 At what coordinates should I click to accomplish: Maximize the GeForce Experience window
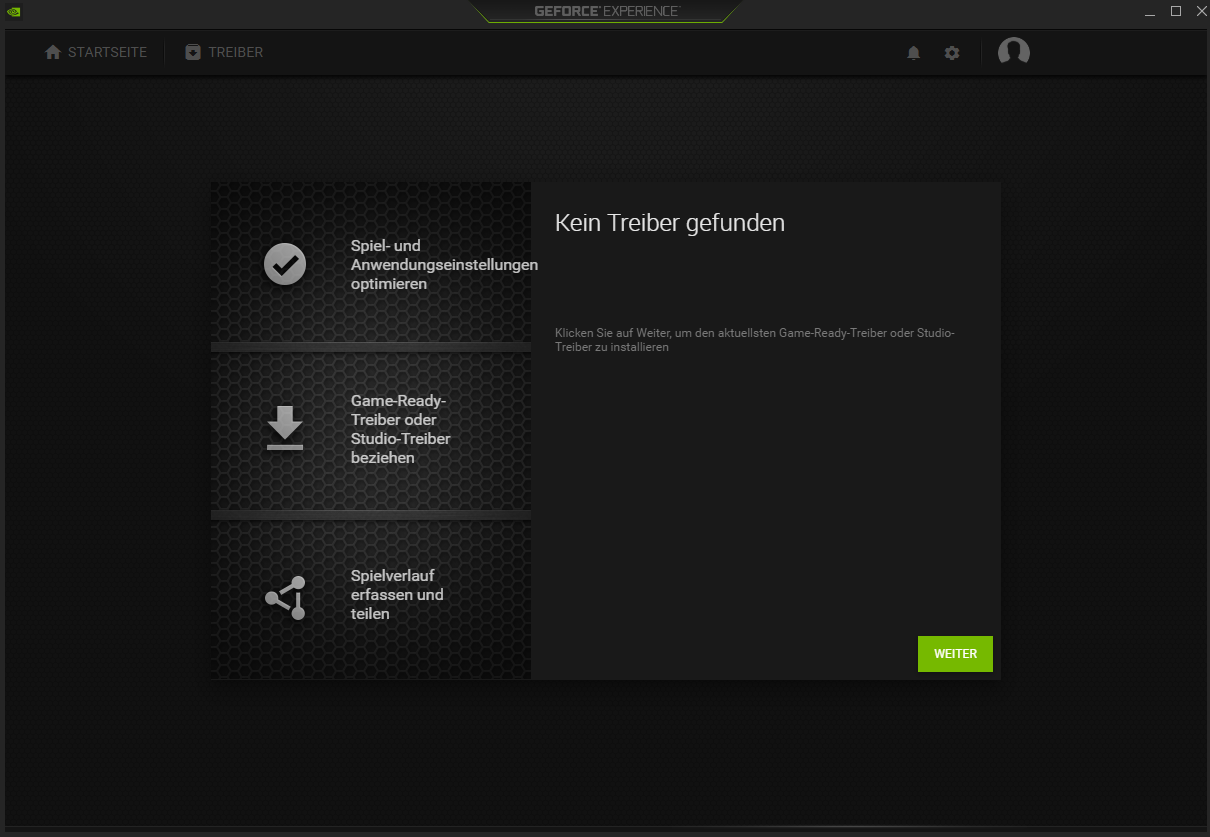1176,11
